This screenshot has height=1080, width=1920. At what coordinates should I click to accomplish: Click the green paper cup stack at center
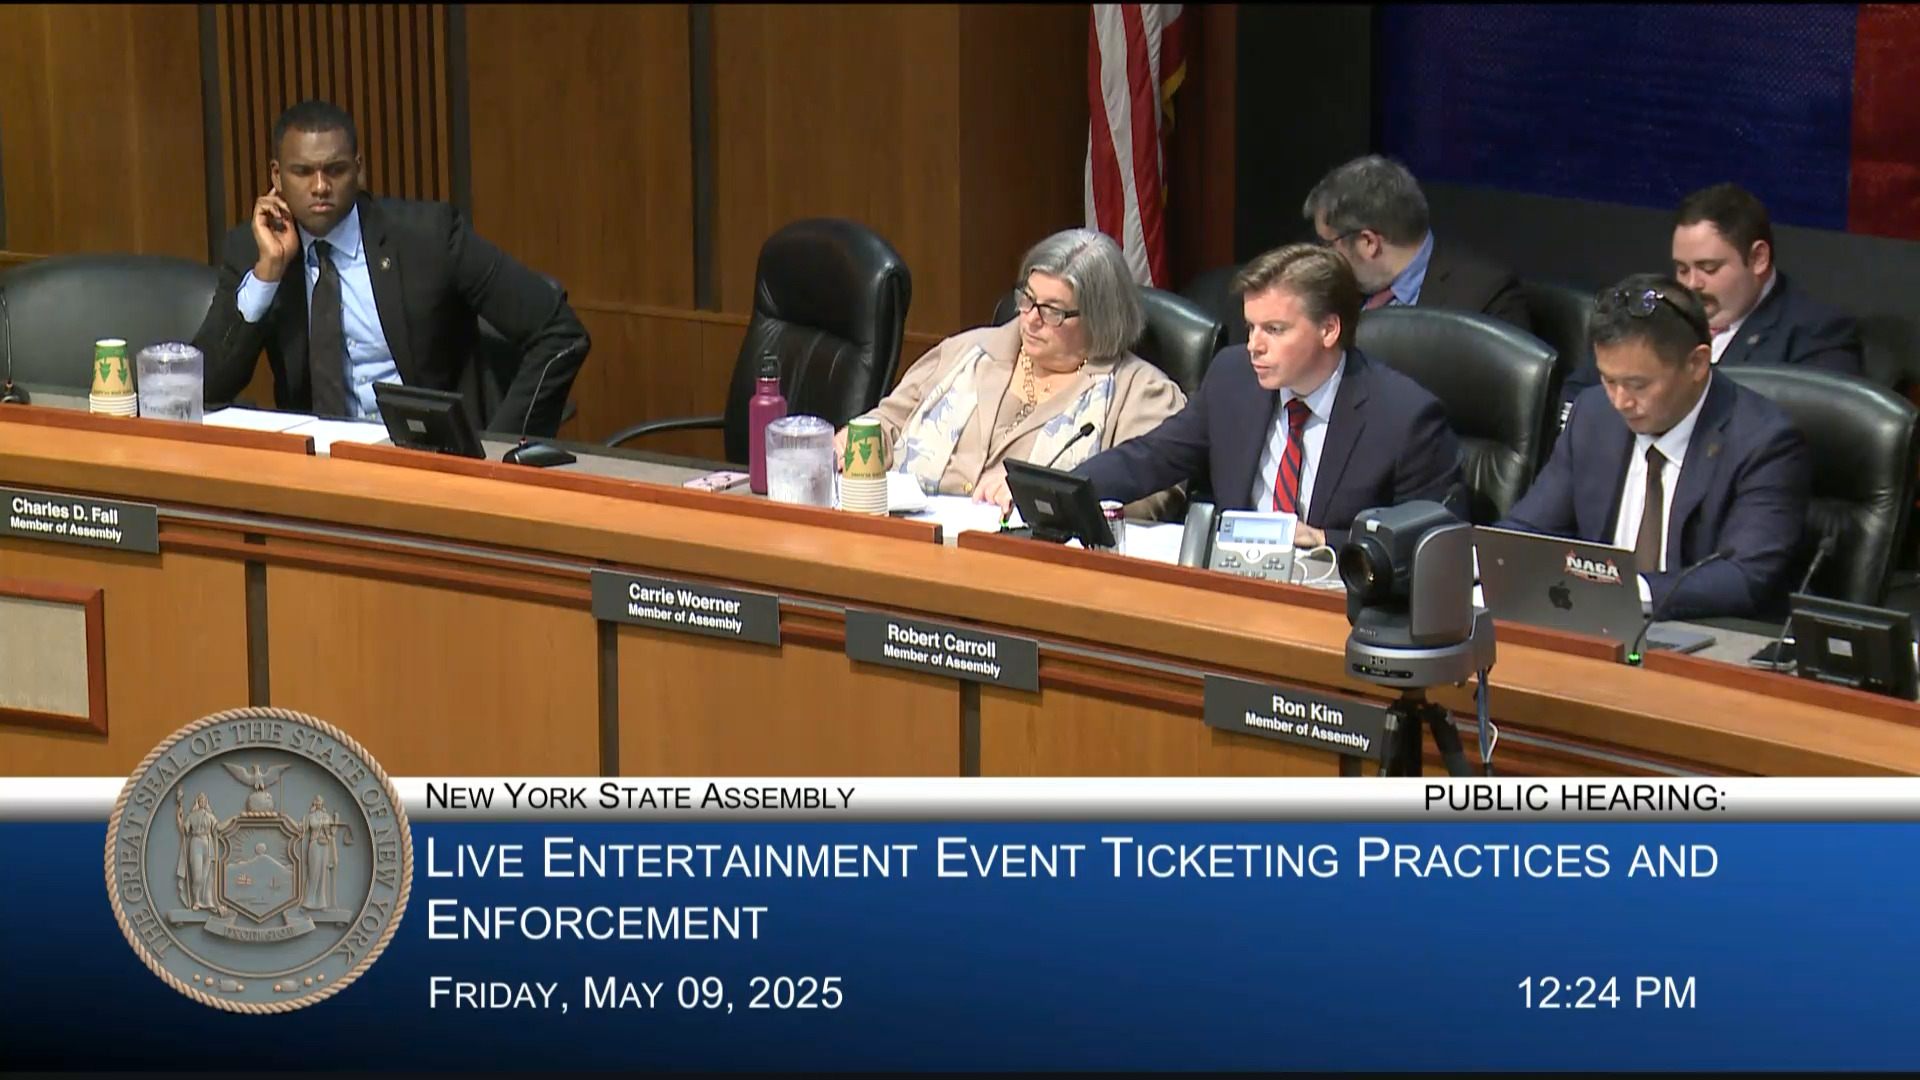click(864, 466)
